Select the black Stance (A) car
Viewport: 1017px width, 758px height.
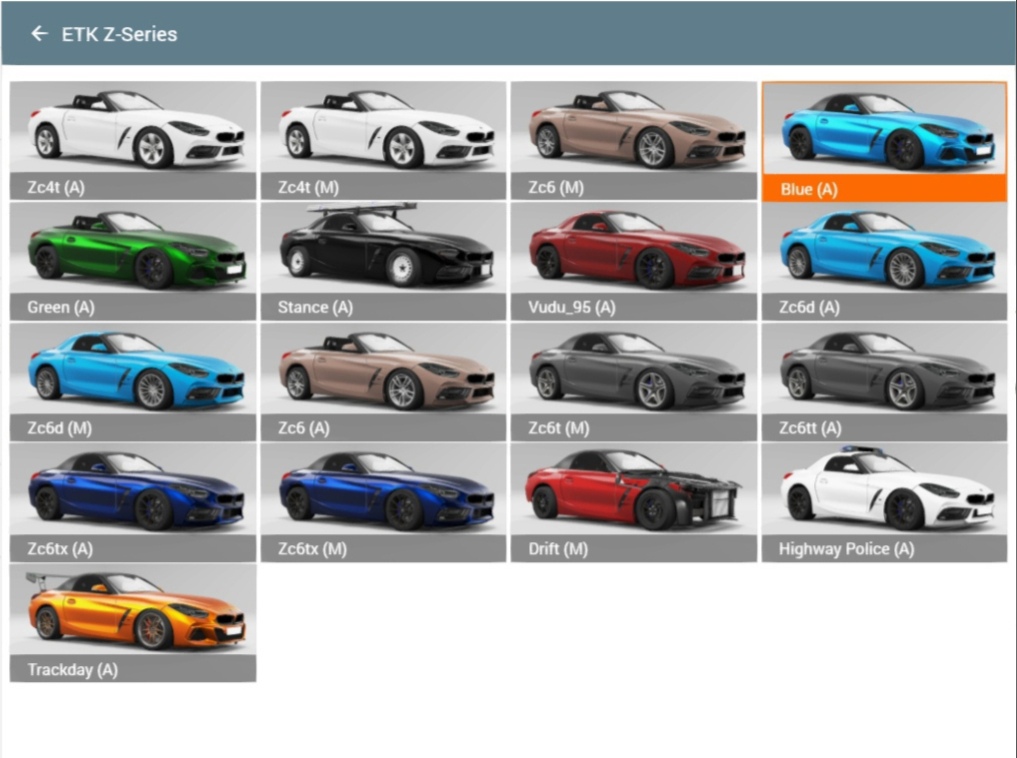click(383, 251)
